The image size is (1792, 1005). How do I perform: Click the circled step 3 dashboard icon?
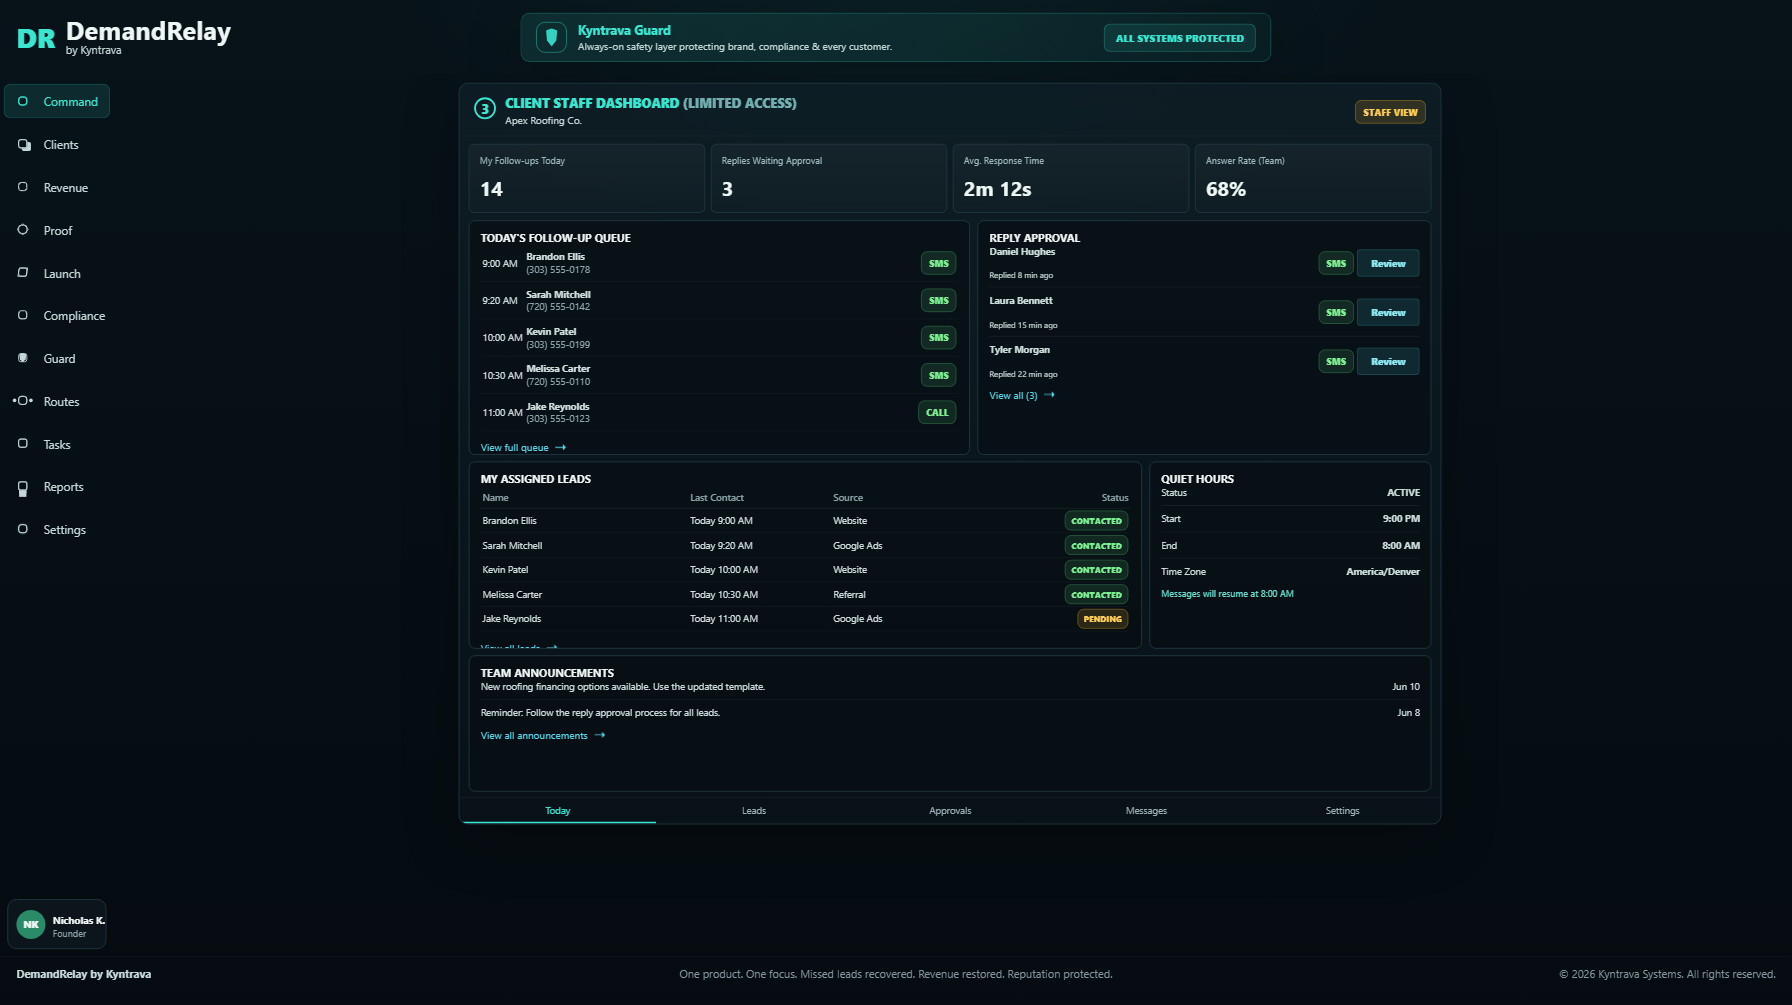coord(485,109)
